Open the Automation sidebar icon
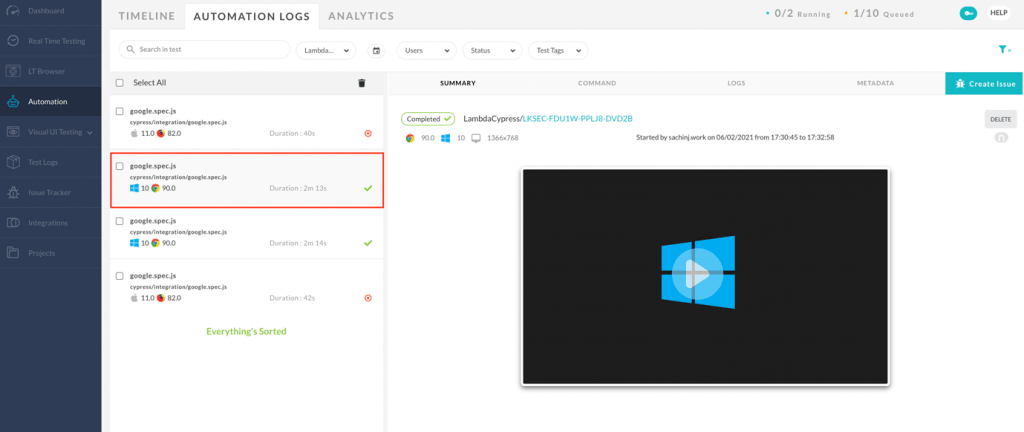1024x432 pixels. pyautogui.click(x=12, y=101)
